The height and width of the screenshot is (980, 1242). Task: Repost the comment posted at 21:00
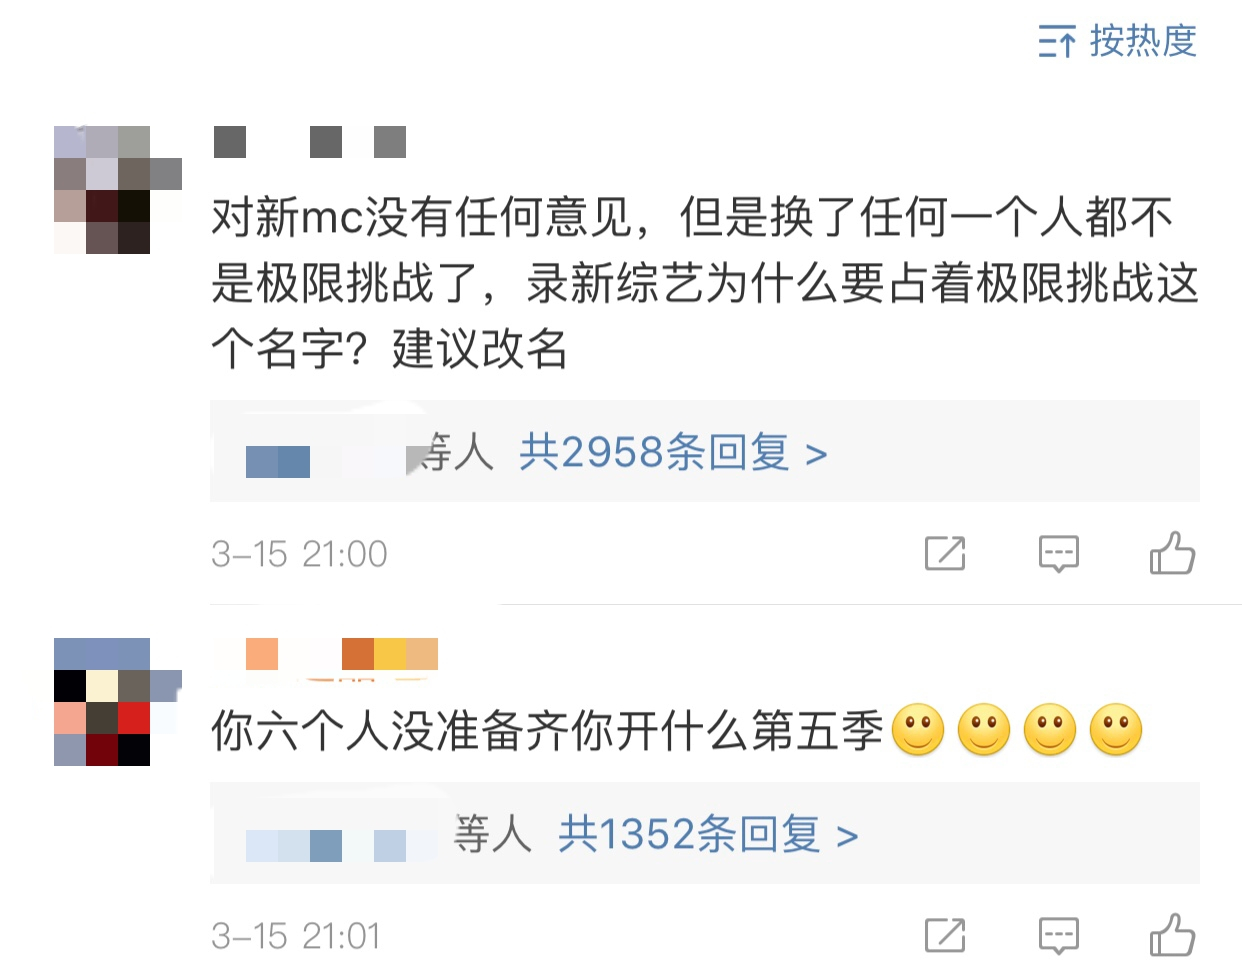945,553
